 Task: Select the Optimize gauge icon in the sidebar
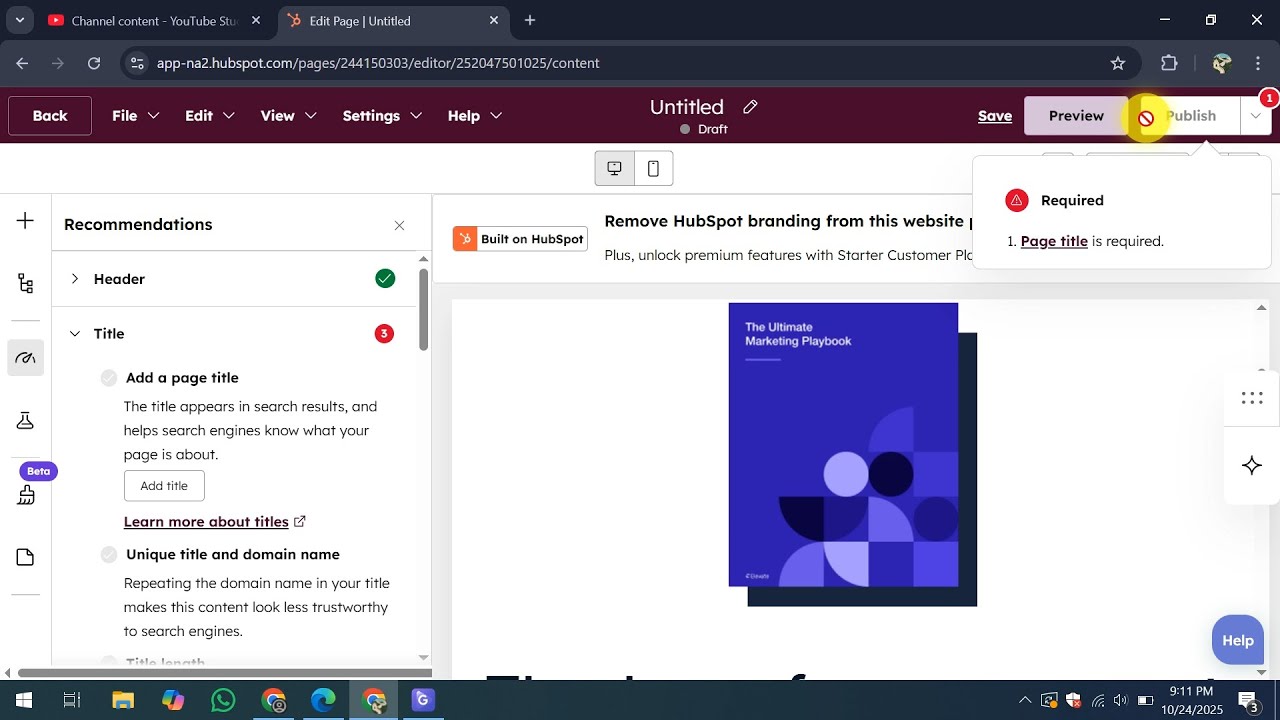26,358
